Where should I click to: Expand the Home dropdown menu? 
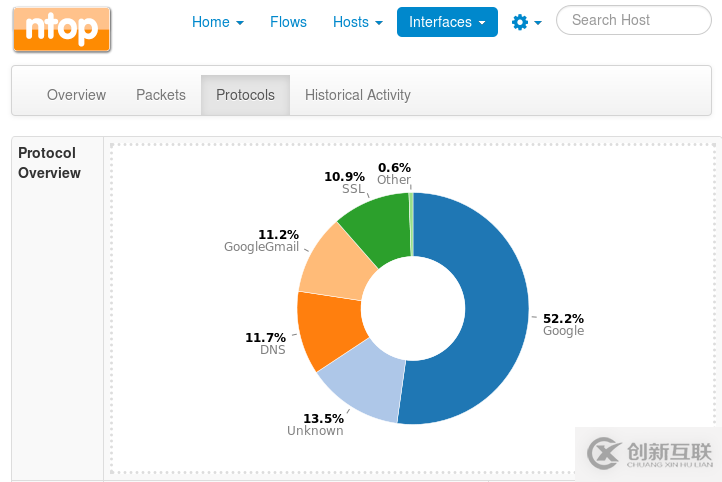point(217,22)
